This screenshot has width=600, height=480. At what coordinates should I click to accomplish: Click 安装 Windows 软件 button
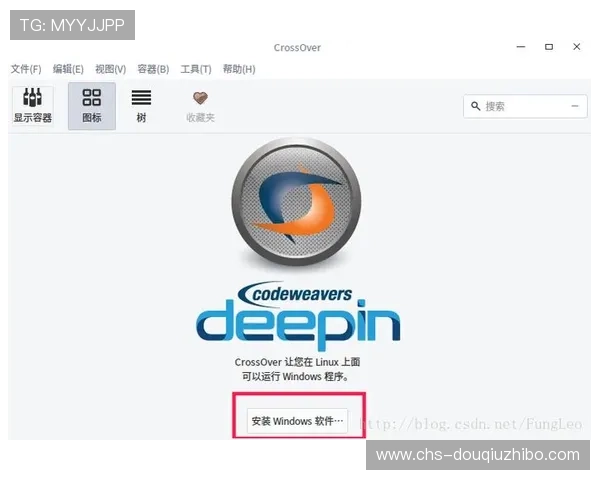point(297,421)
